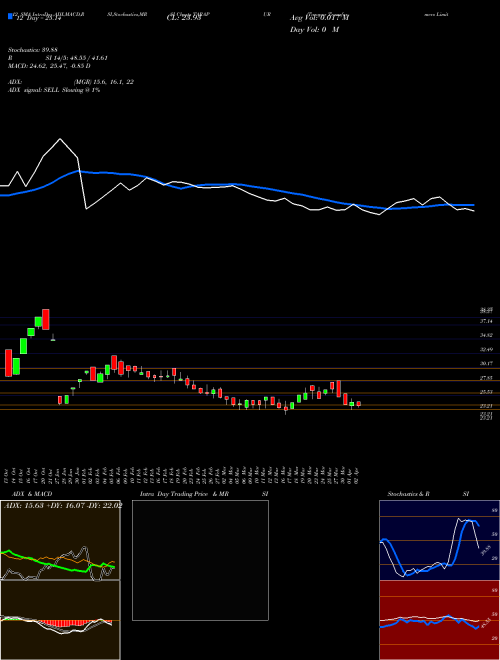Click the ADX panel with the green line
This screenshot has width=500, height=660.
point(60,540)
